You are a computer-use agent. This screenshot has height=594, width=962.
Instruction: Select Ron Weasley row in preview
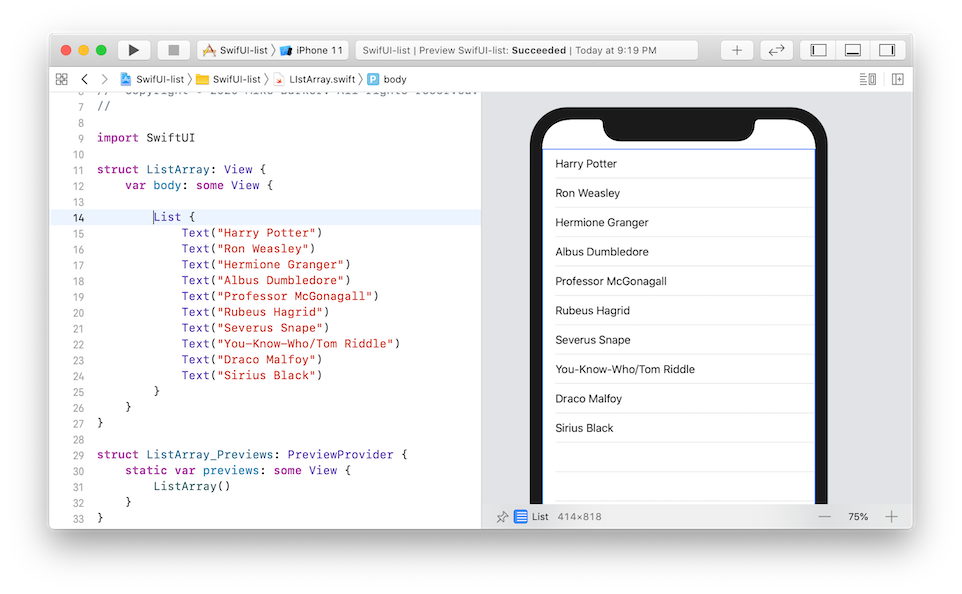679,193
